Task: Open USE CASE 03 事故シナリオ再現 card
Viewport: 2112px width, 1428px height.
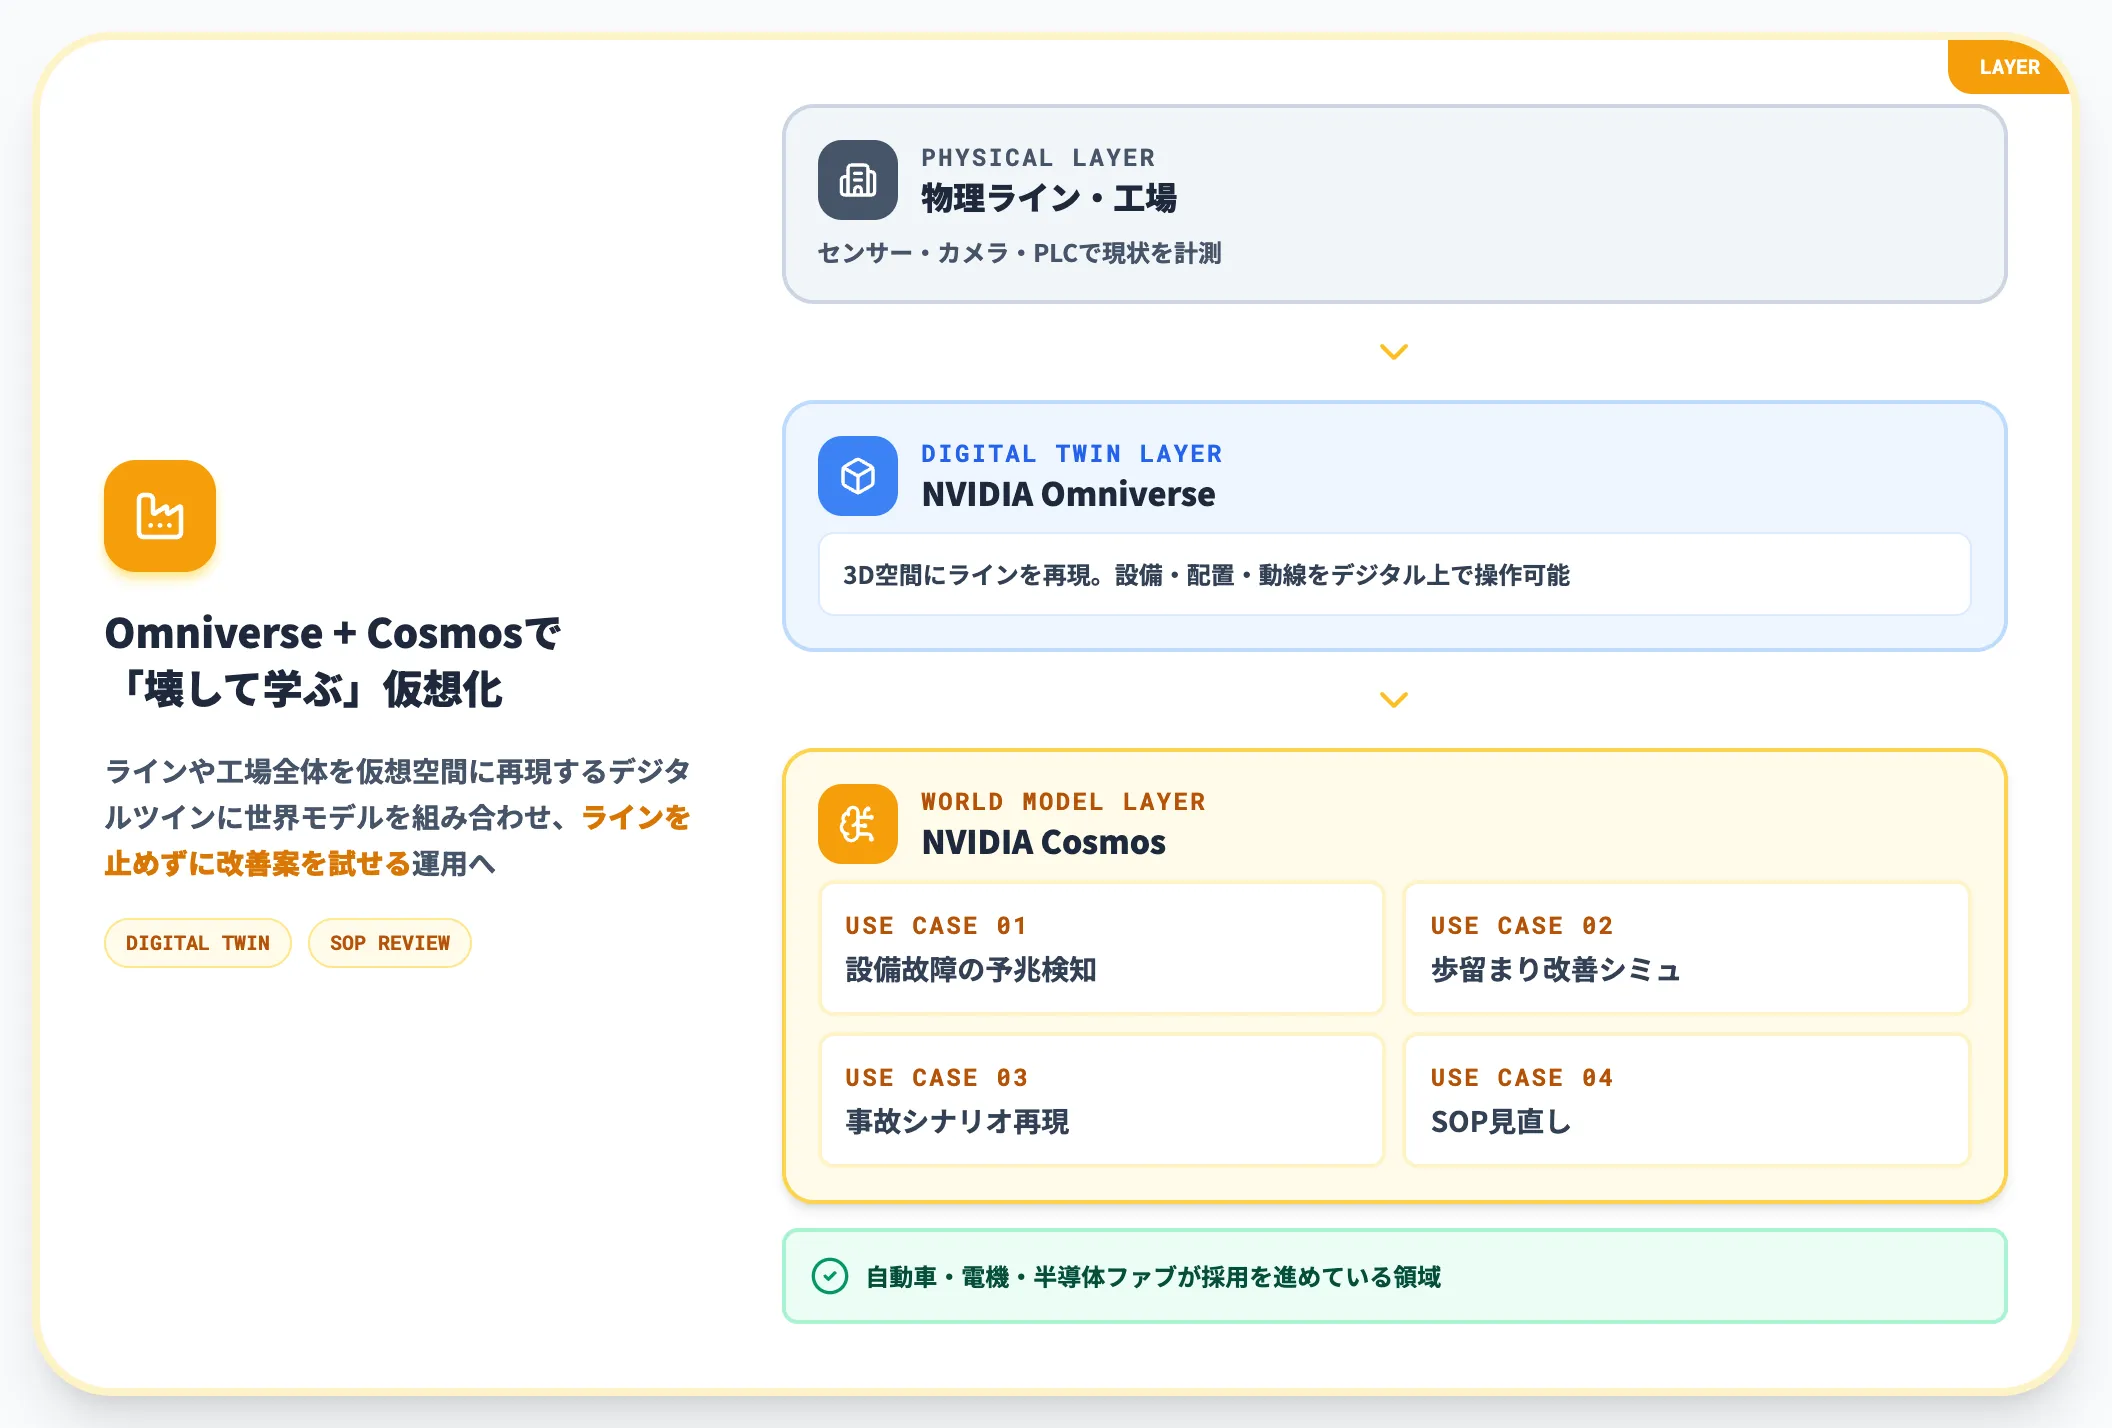Action: [1102, 1100]
